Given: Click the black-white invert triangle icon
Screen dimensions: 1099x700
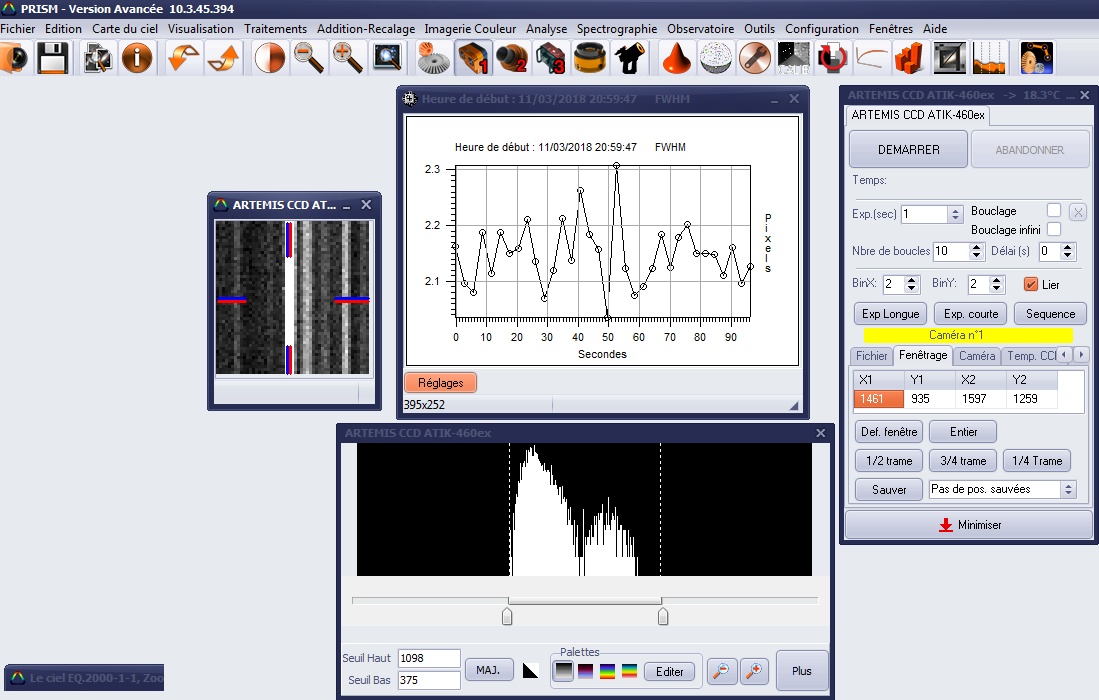Looking at the screenshot, I should point(530,671).
